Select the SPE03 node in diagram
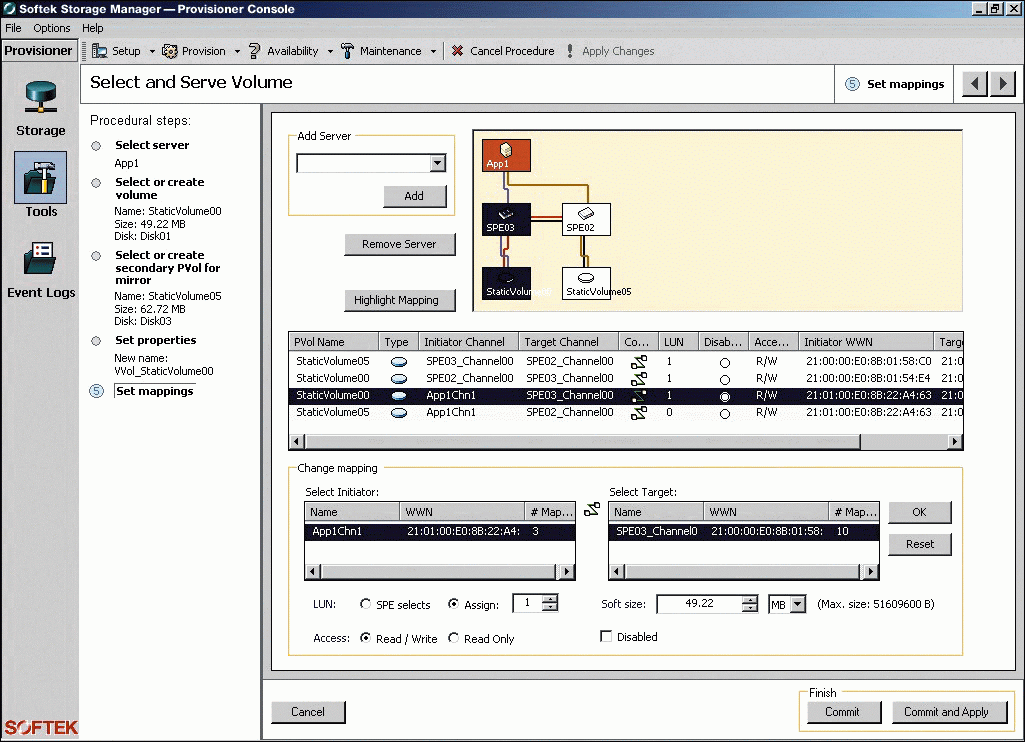The height and width of the screenshot is (742, 1025). 506,219
